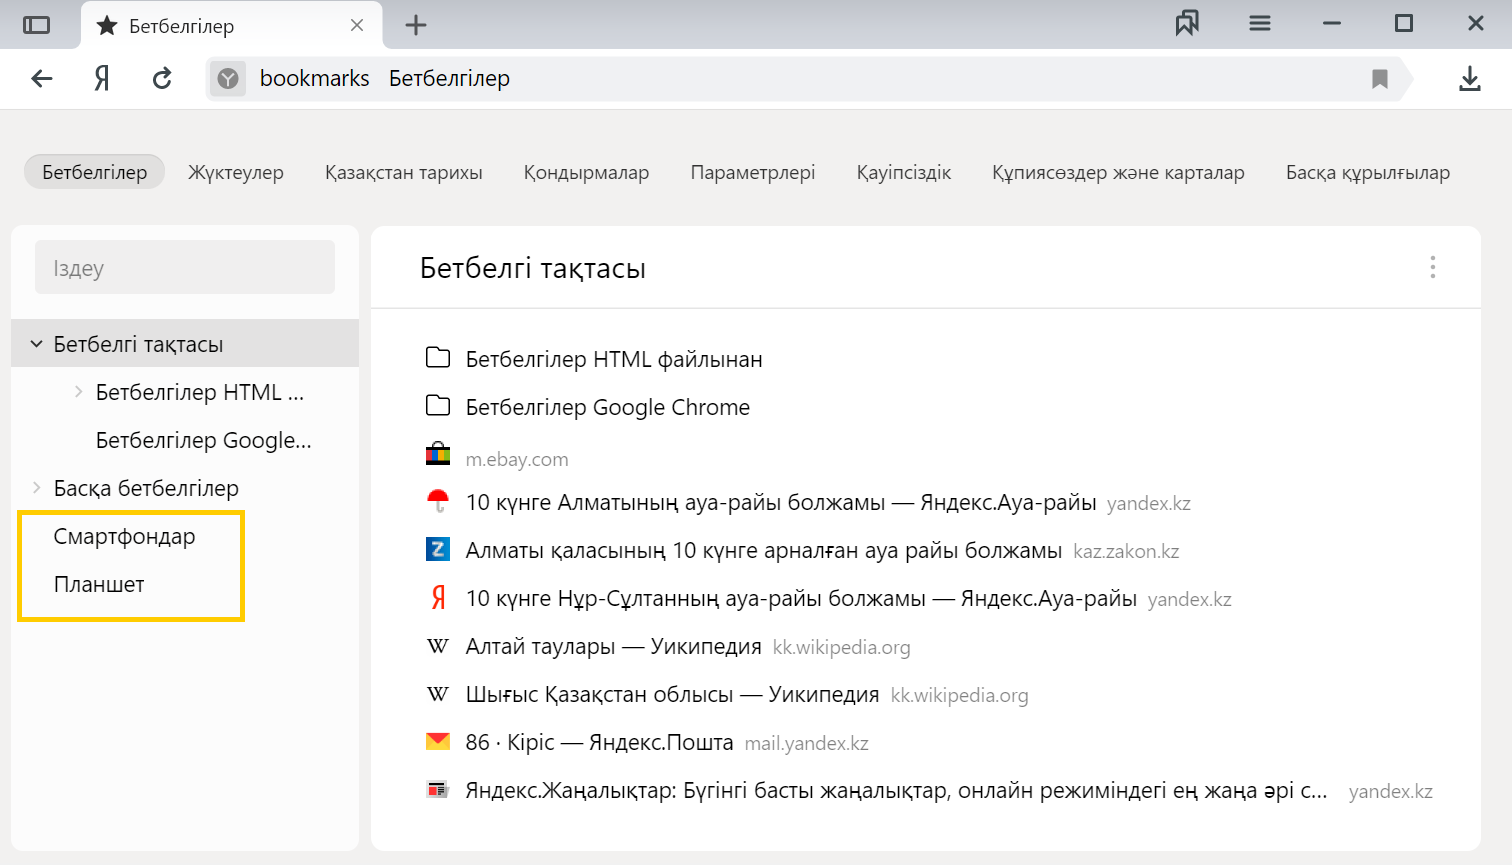Viewport: 1512px width, 865px height.
Task: Open Алтай таулары — Уикипедия bookmark
Action: 614,646
